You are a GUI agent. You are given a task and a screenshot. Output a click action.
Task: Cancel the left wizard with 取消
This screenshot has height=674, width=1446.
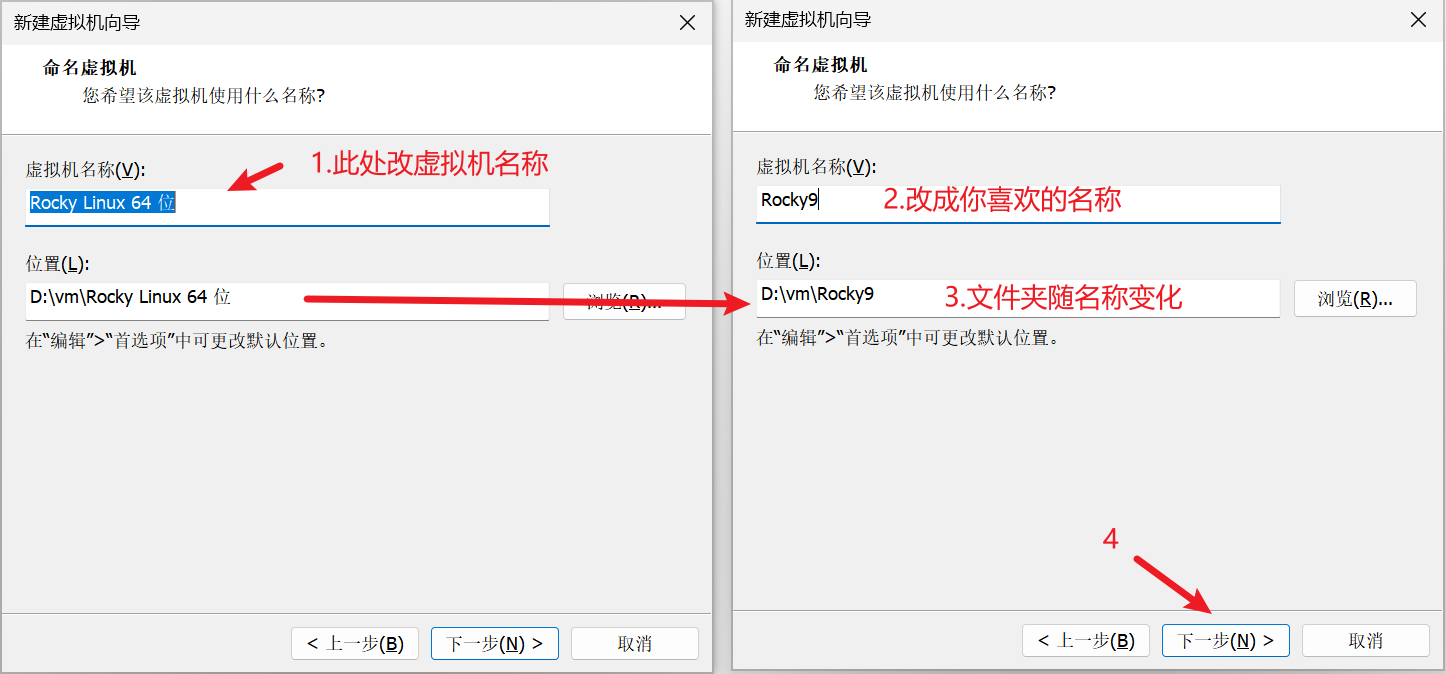(635, 644)
